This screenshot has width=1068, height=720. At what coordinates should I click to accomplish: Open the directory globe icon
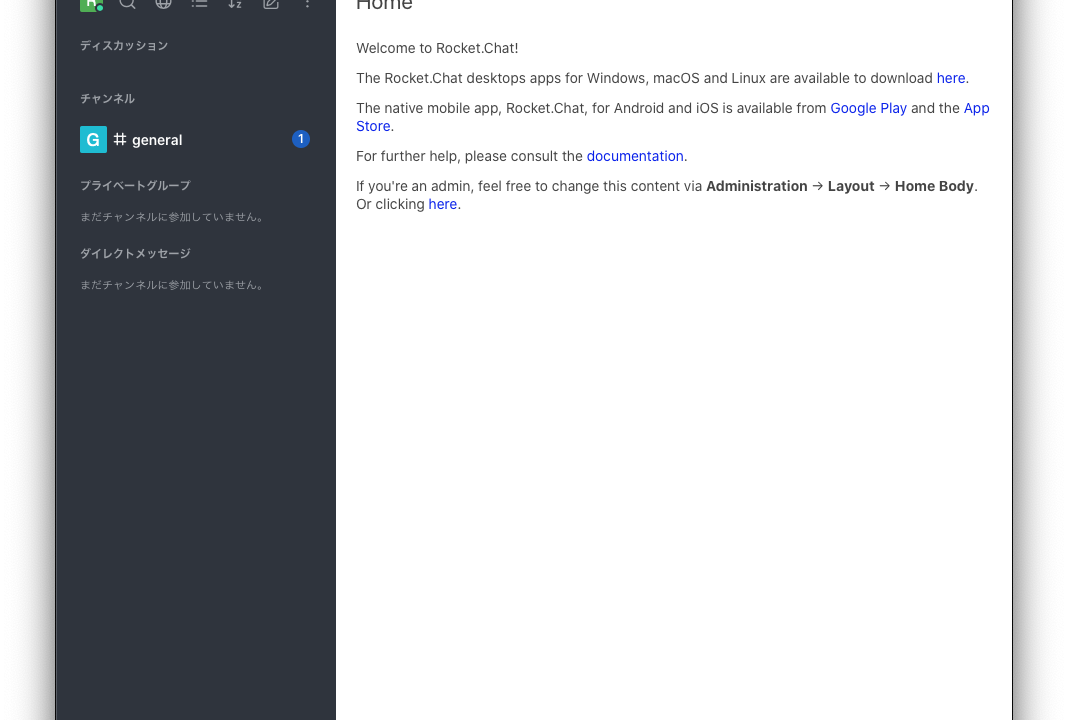[163, 4]
